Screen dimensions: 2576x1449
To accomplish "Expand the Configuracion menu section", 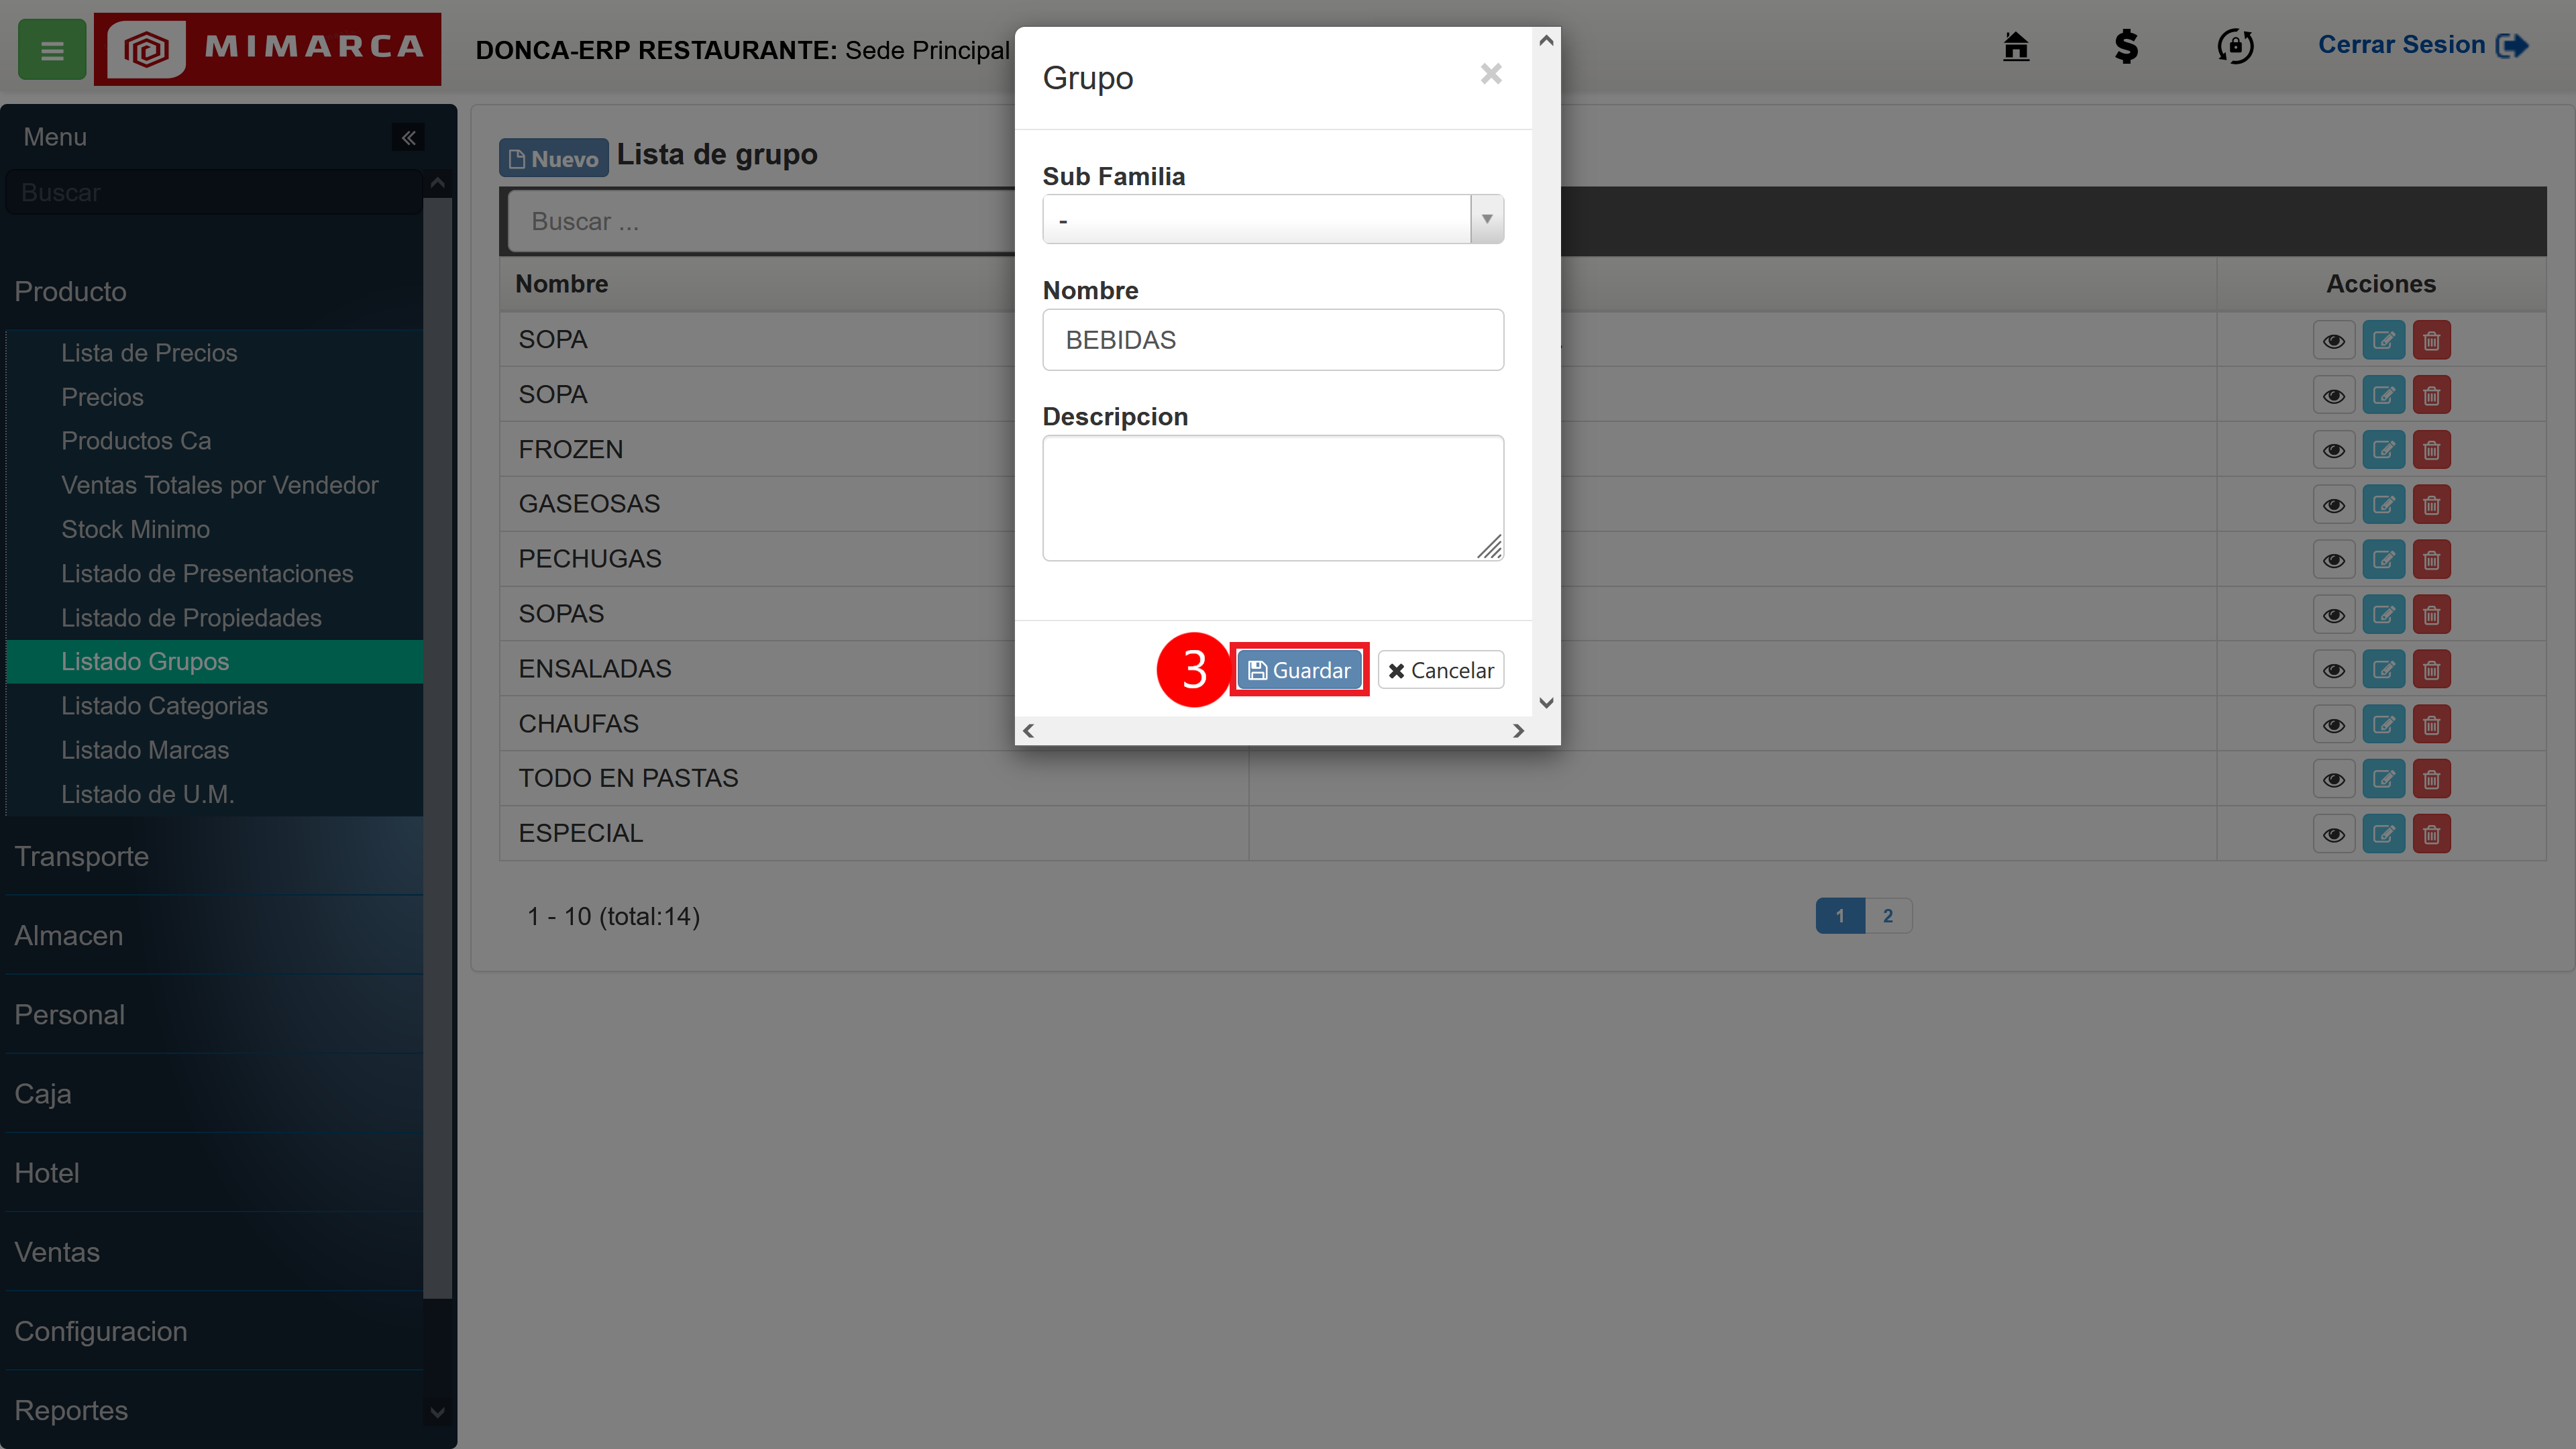I will click(x=214, y=1331).
